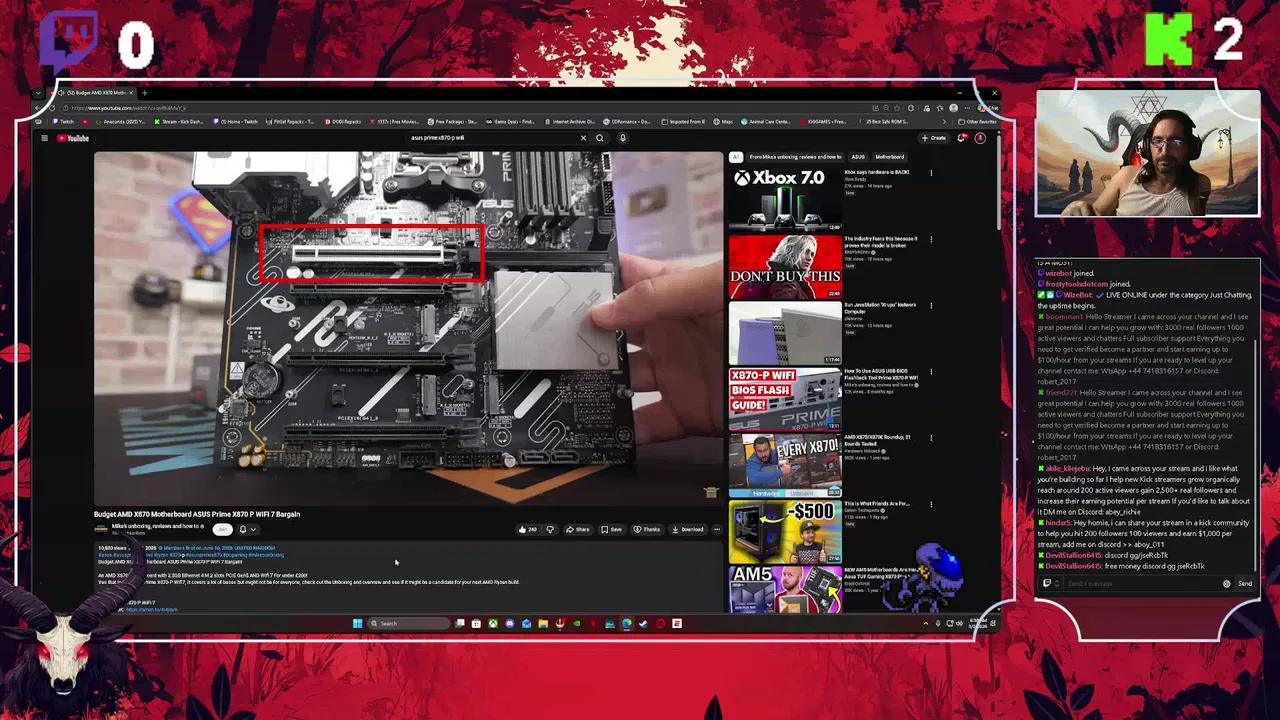The width and height of the screenshot is (1280, 720).
Task: Open the Xbox app on the taskbar
Action: (x=493, y=623)
